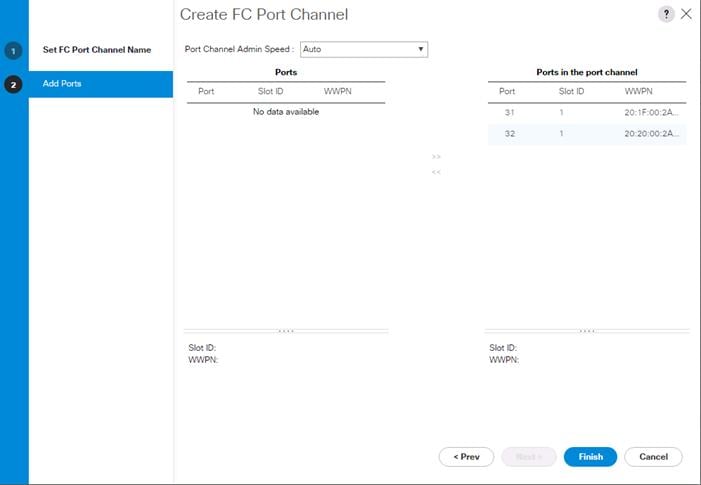The width and height of the screenshot is (701, 485).
Task: Click the Cancel button
Action: (653, 457)
